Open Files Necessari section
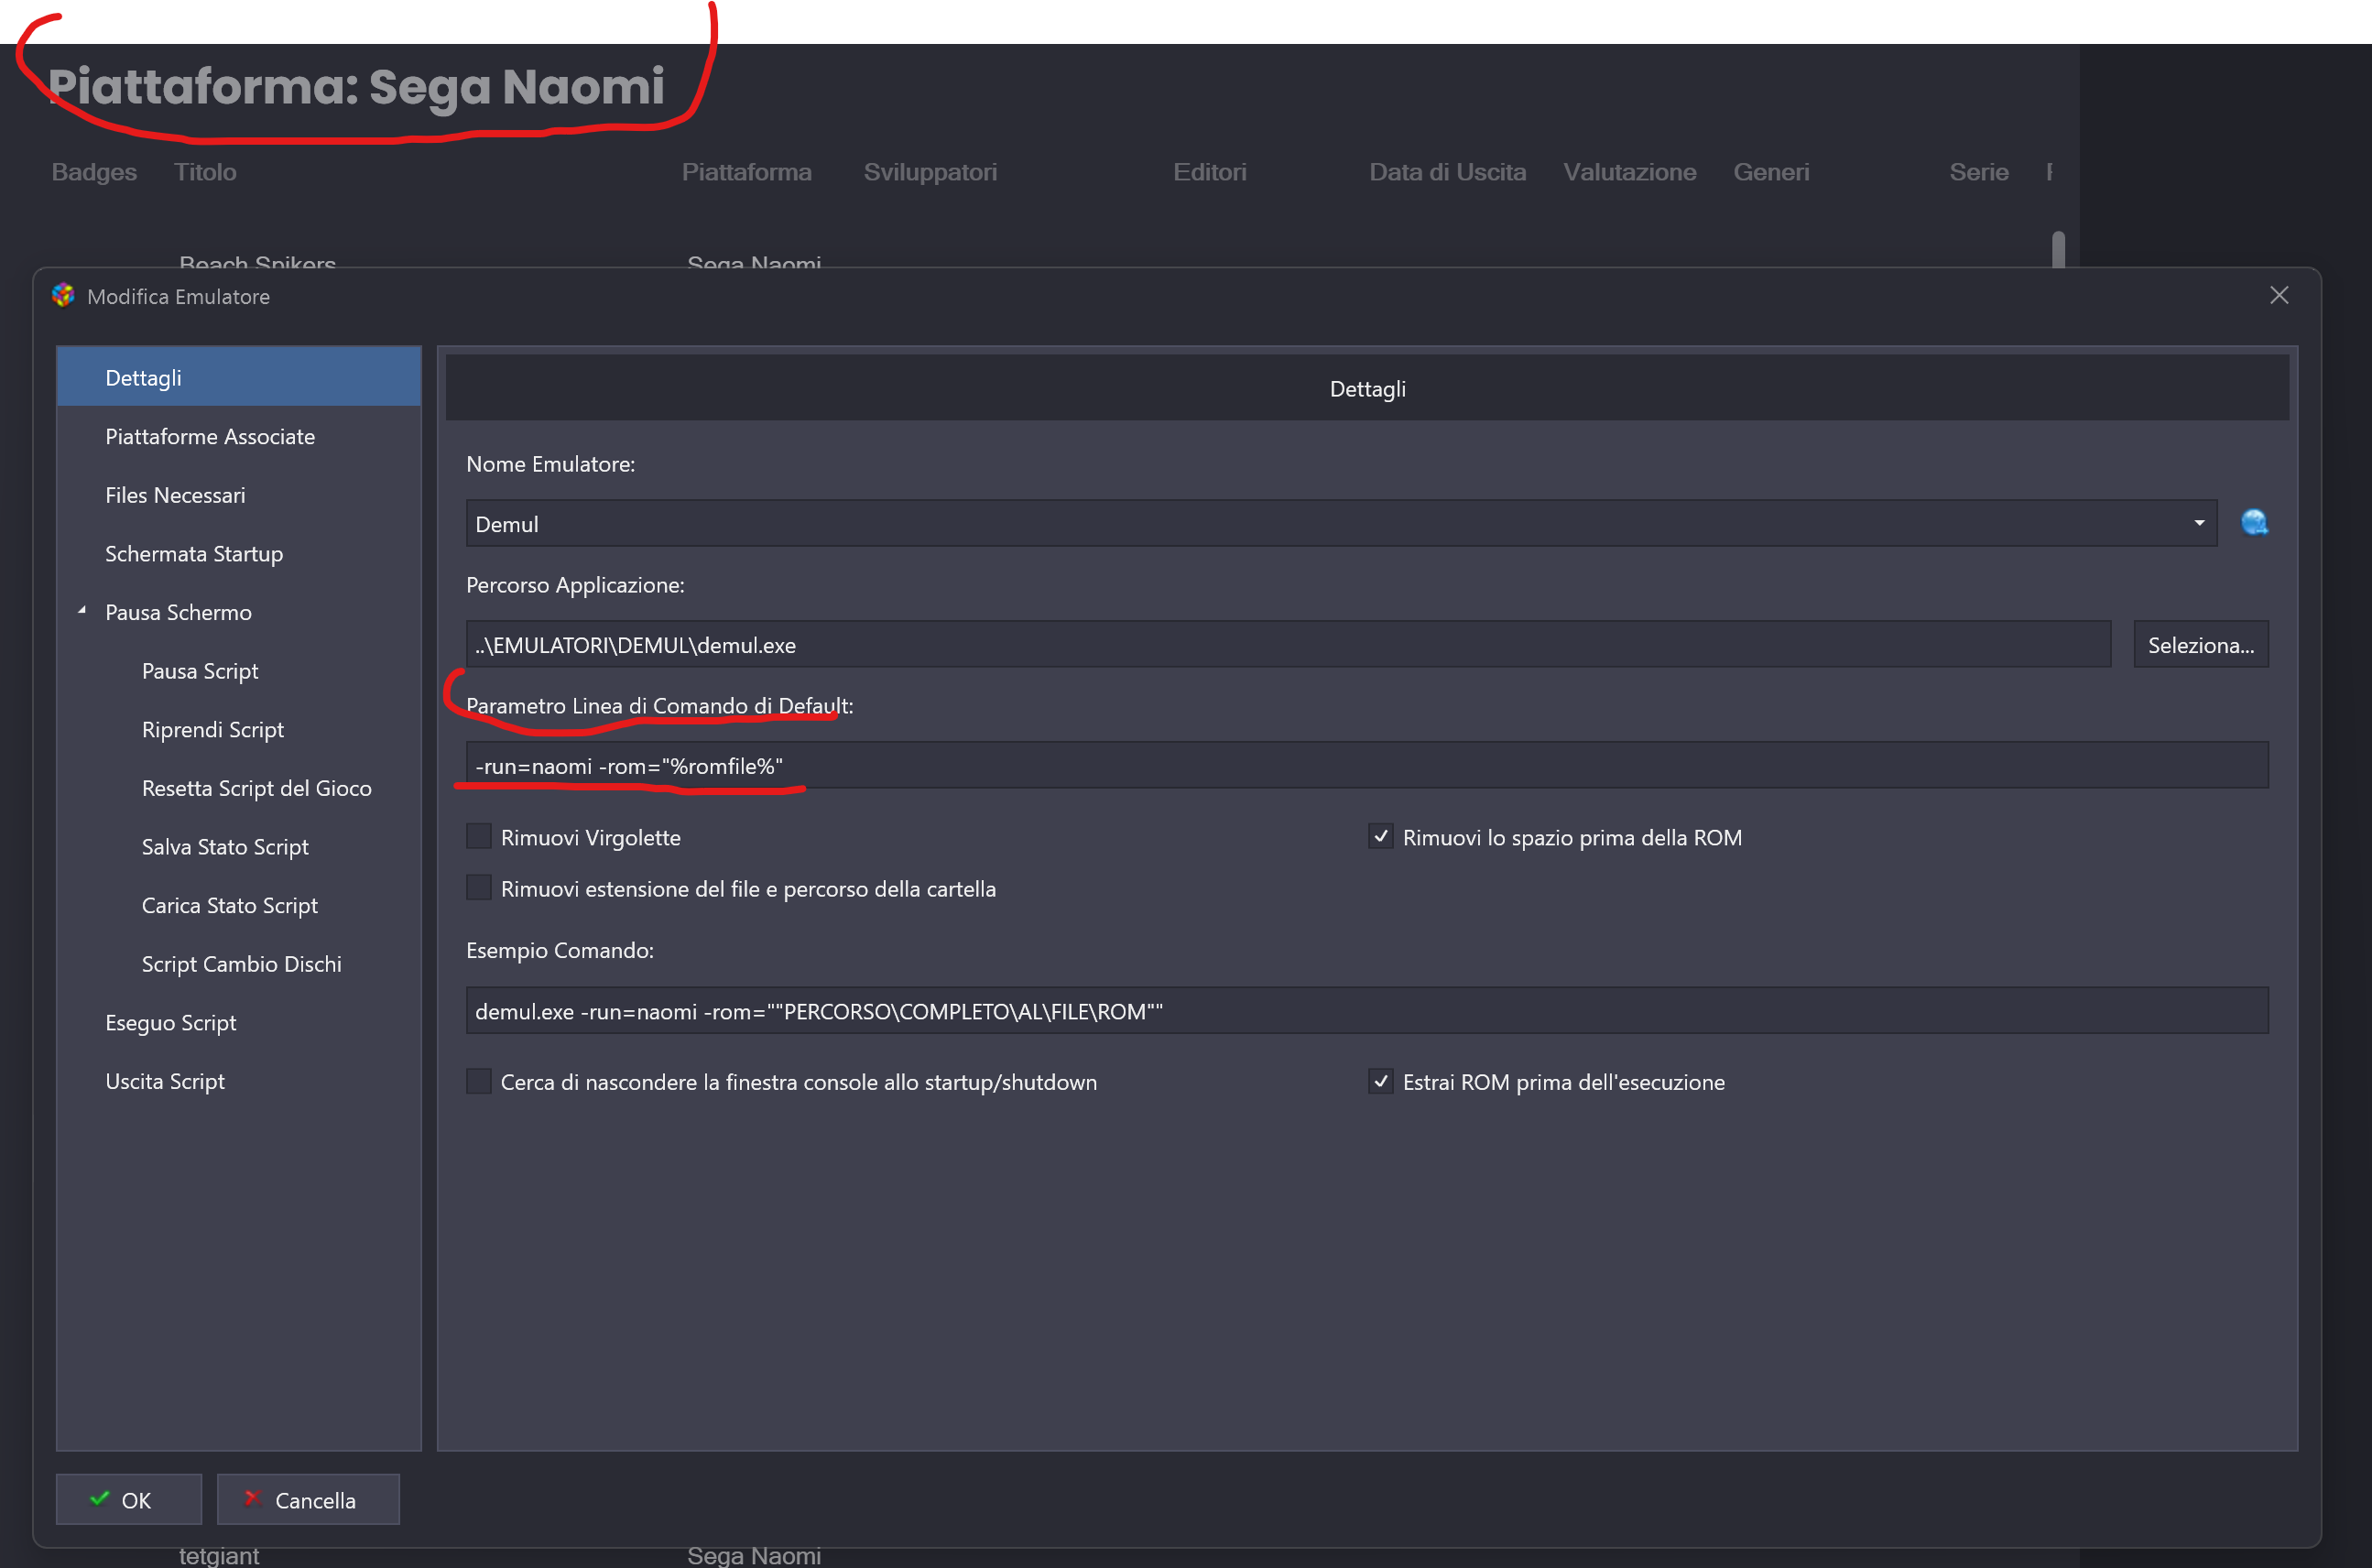The height and width of the screenshot is (1568, 2372). click(x=239, y=495)
